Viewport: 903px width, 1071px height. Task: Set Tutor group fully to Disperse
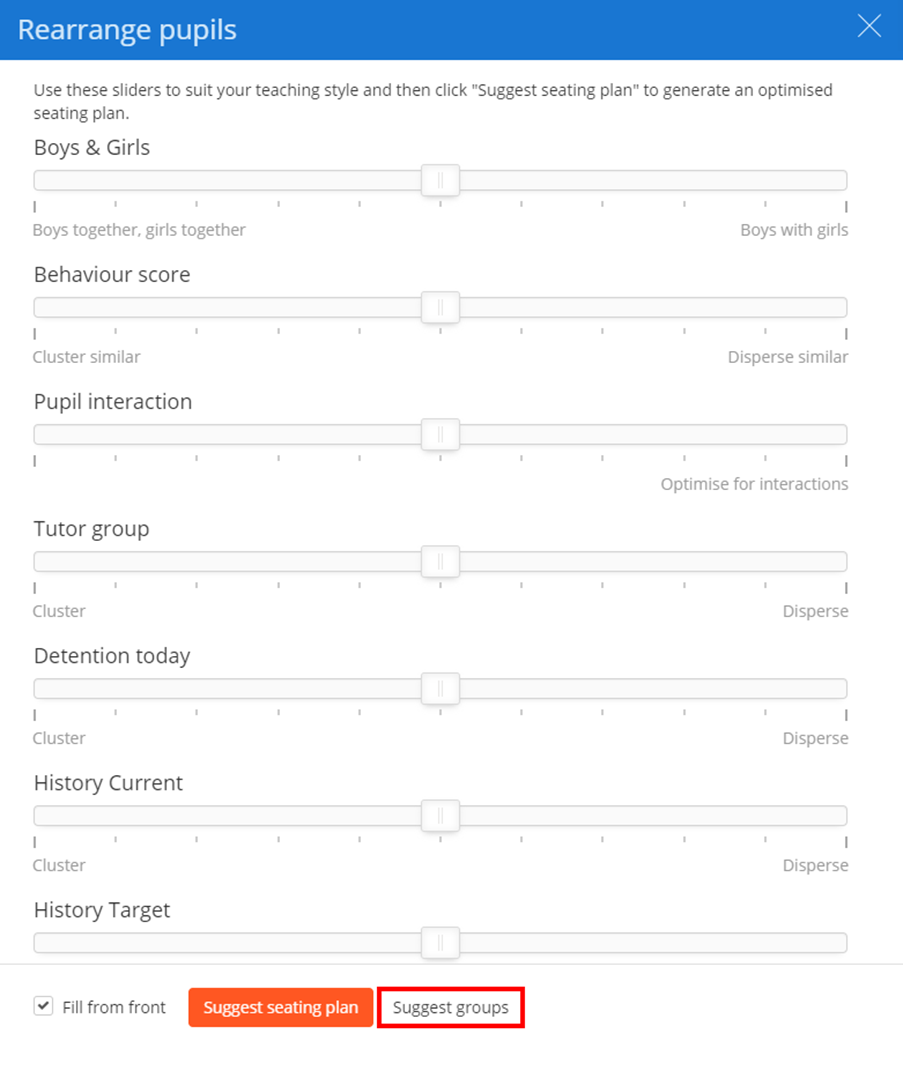[840, 561]
